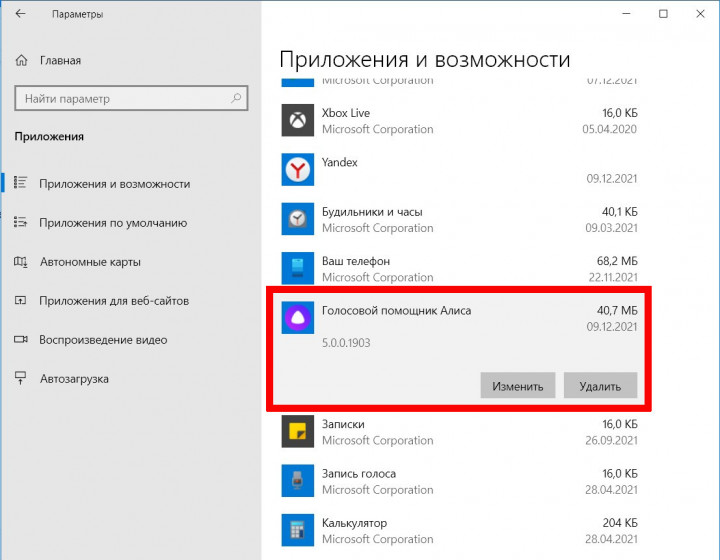The image size is (720, 560).
Task: Click the back arrow icon
Action: (22, 15)
